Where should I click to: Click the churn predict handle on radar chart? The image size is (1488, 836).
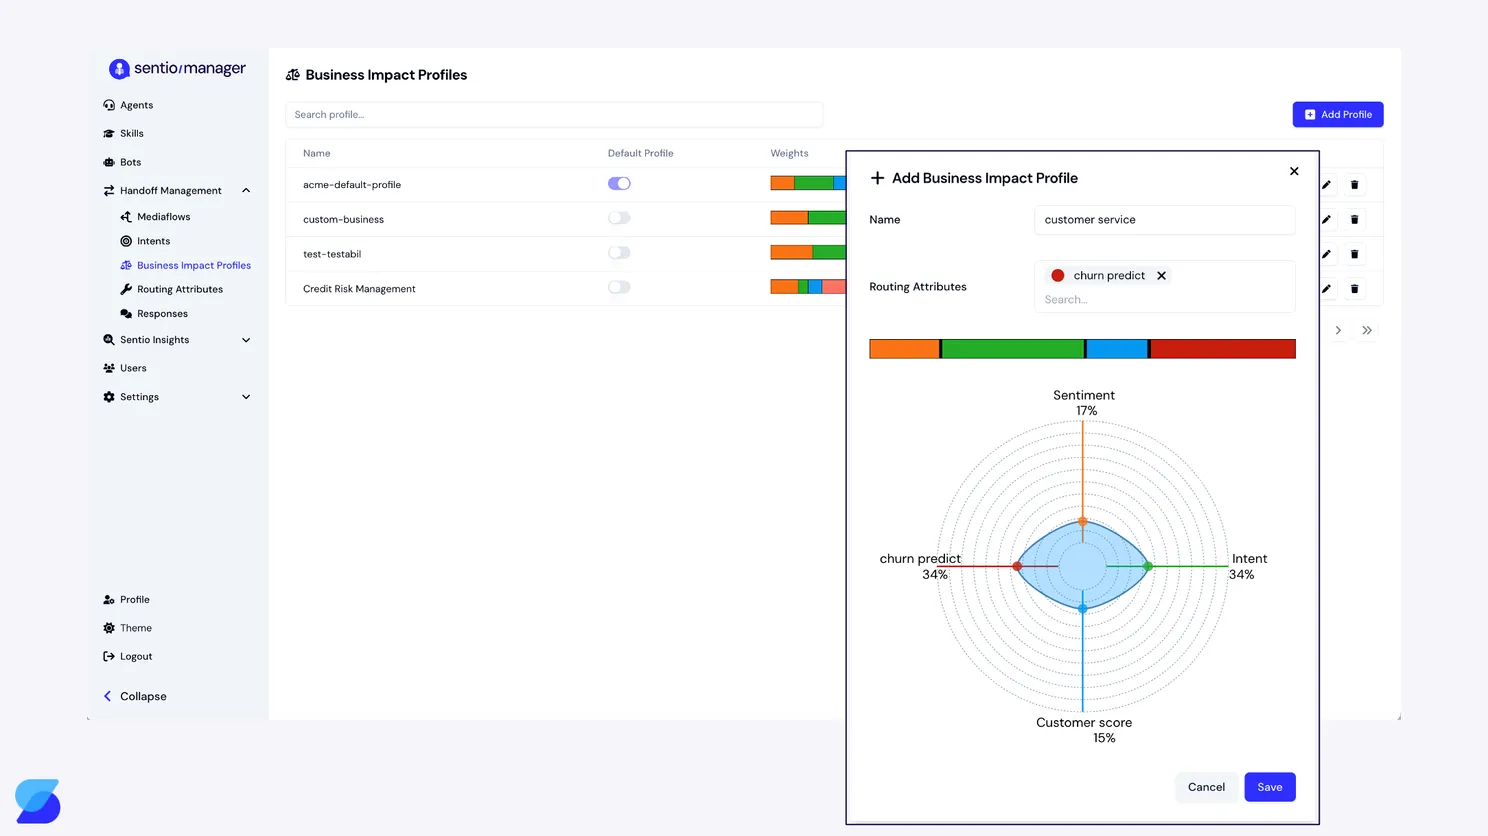coord(1018,567)
